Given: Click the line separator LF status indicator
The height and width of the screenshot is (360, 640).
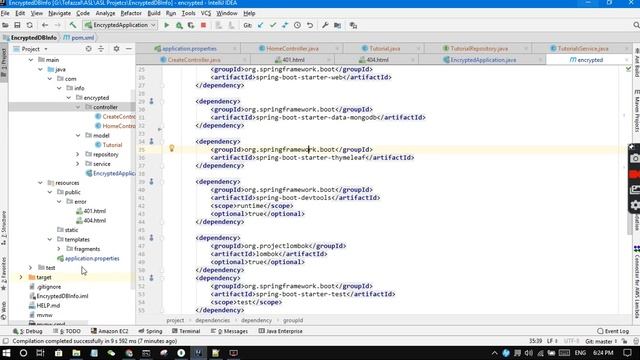Looking at the screenshot, I should 551,341.
